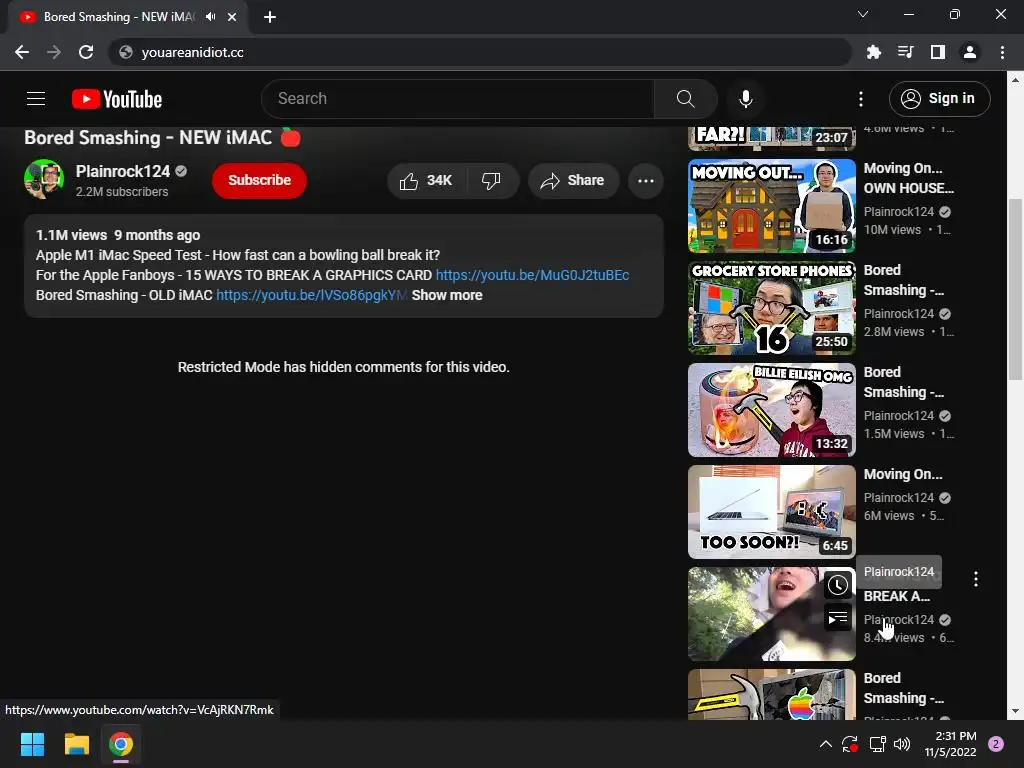1024x768 pixels.
Task: Go forward in the browser
Action: tap(54, 52)
